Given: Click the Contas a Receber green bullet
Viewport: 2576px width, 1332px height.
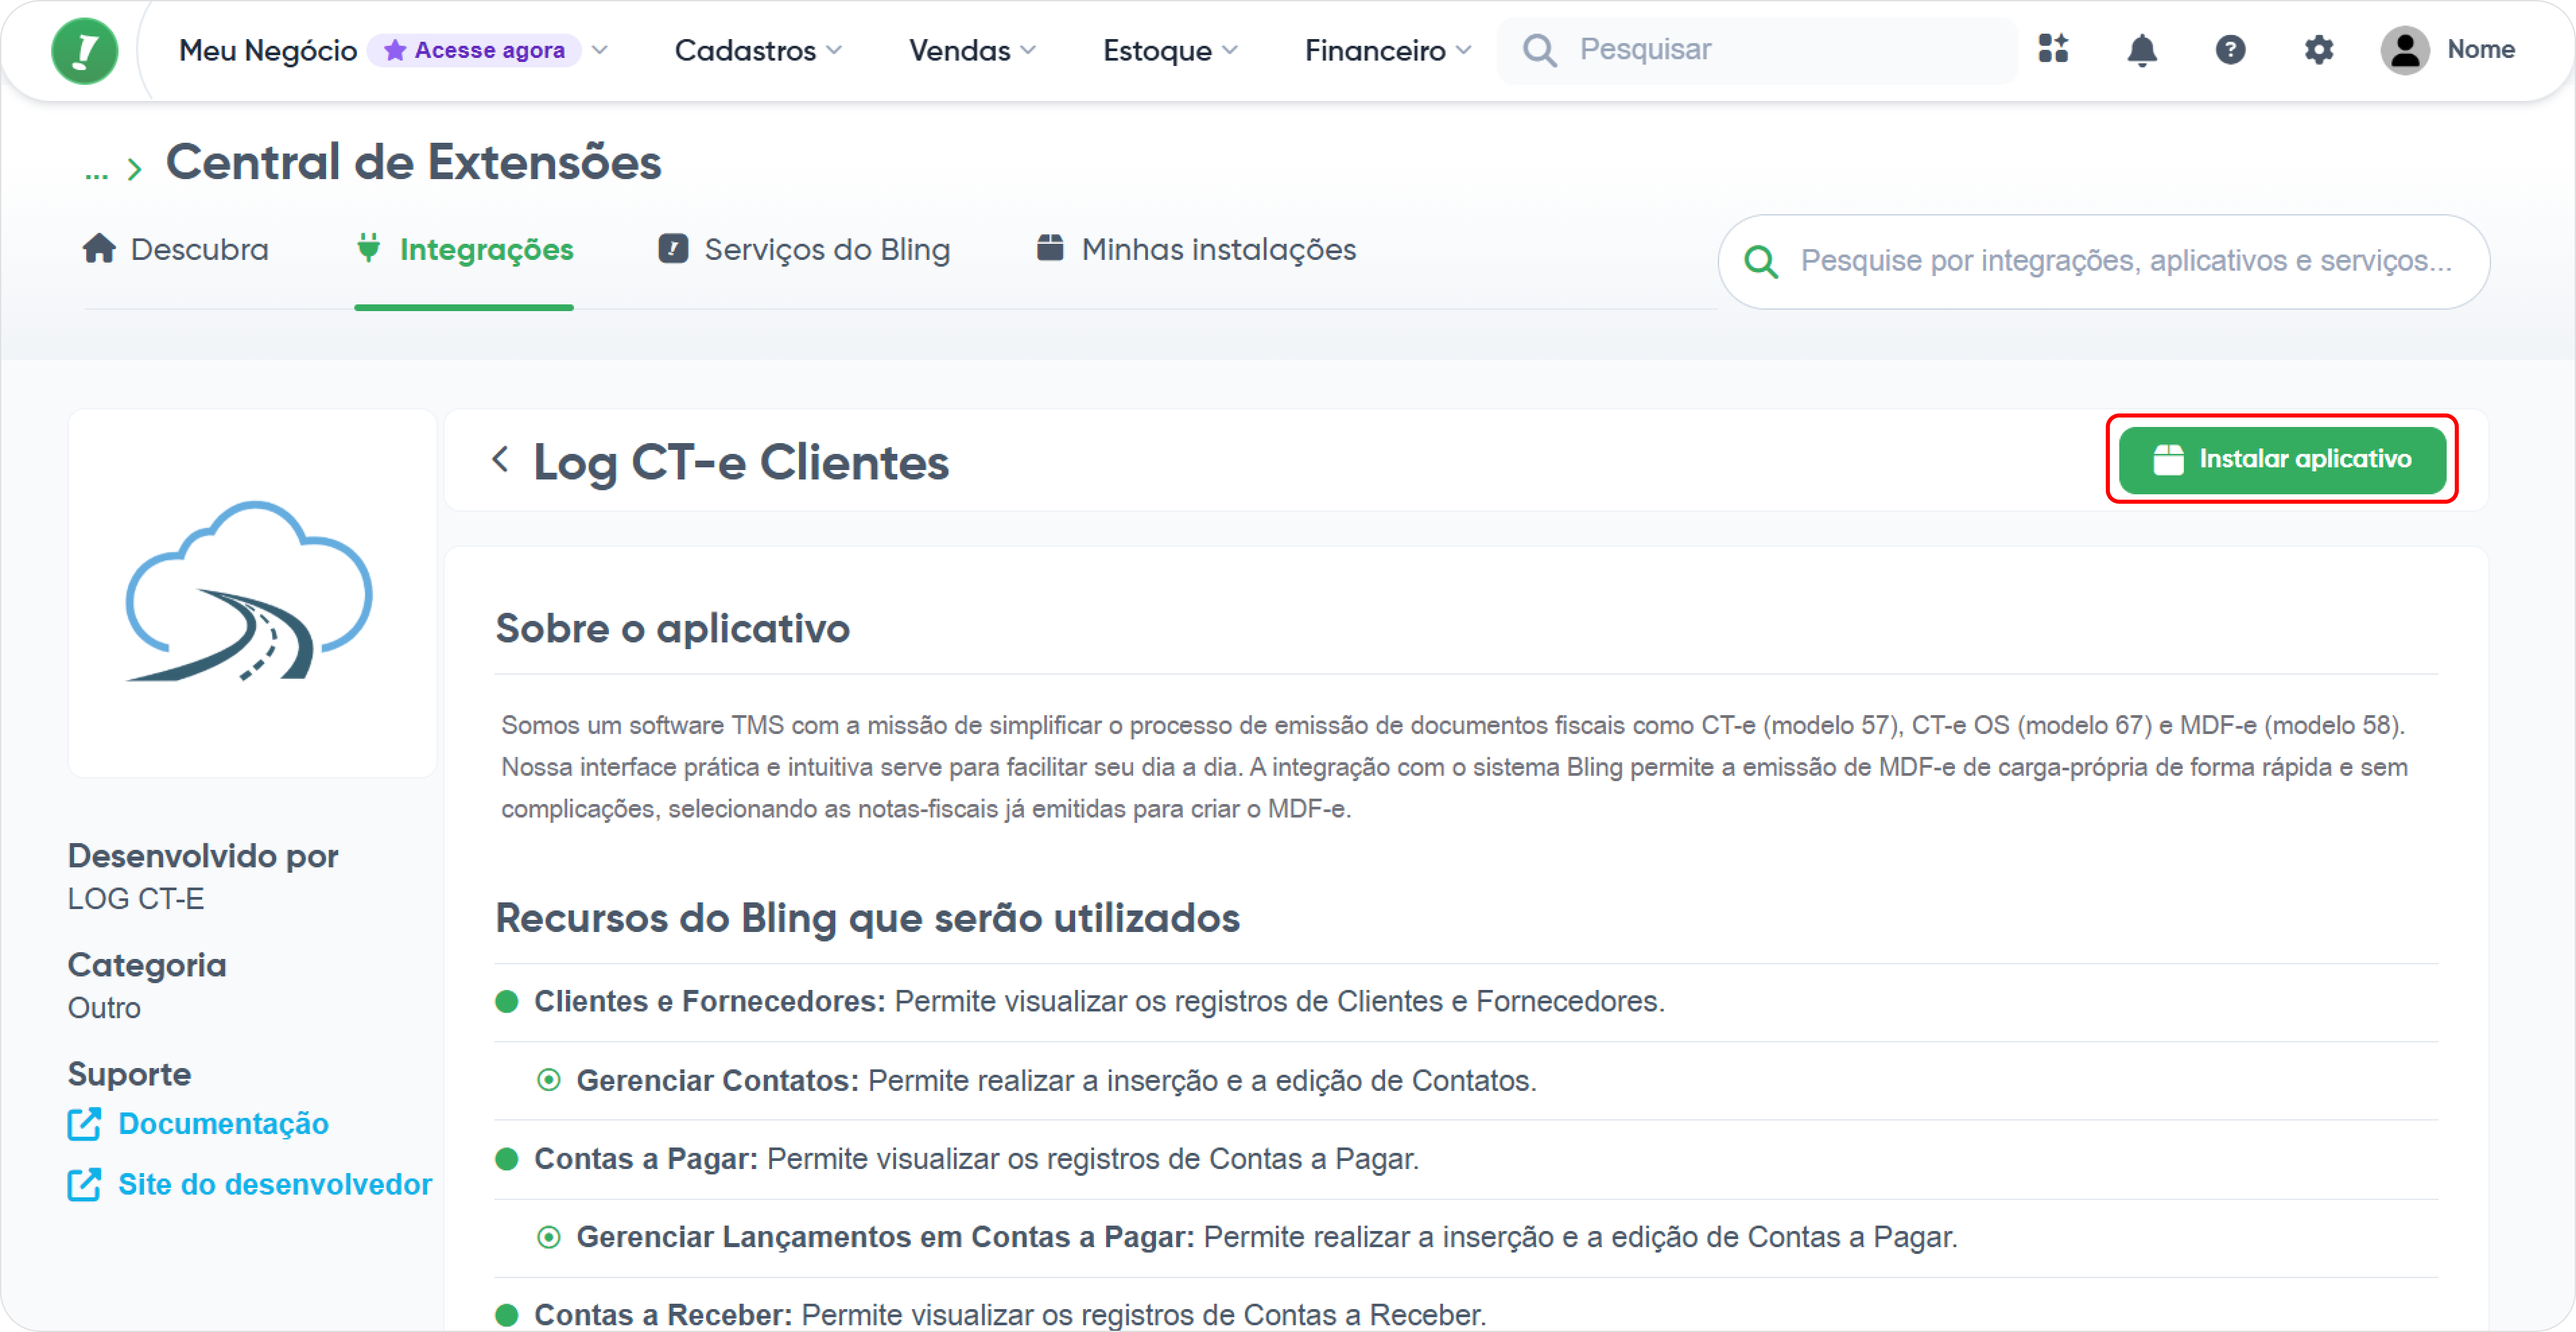Looking at the screenshot, I should 507,1314.
